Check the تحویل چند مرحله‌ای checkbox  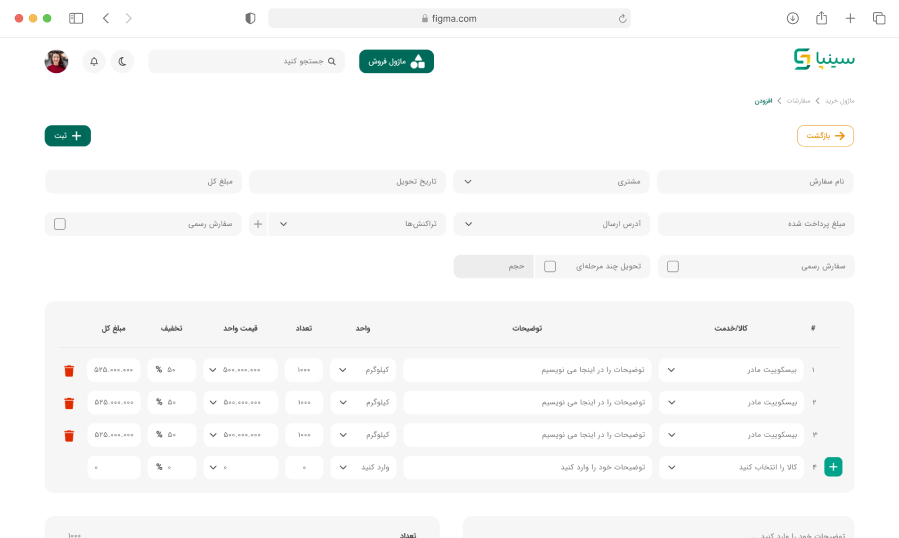coord(550,267)
